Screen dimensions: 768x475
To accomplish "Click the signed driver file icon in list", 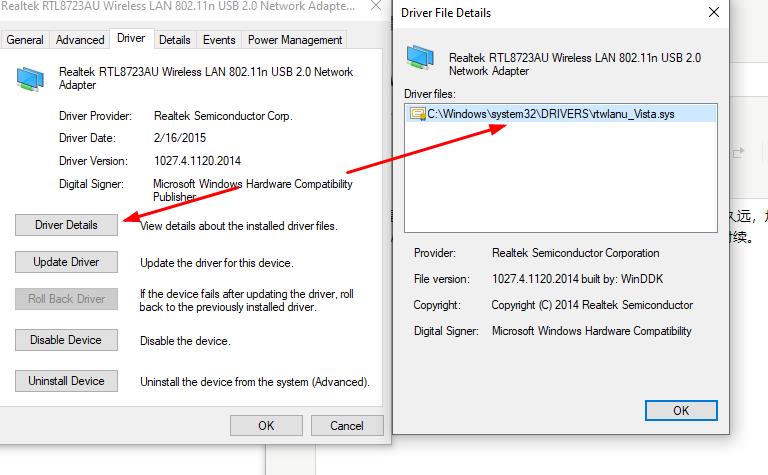I will [418, 114].
